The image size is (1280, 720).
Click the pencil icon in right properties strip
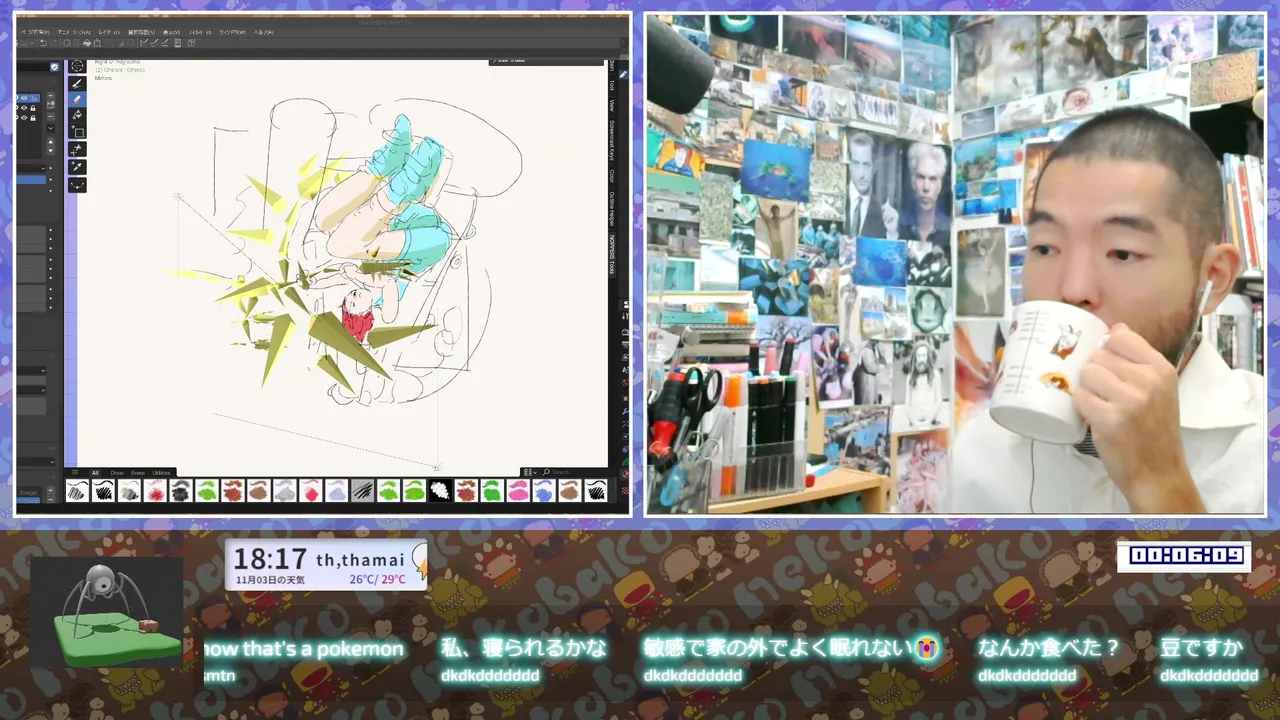click(623, 74)
